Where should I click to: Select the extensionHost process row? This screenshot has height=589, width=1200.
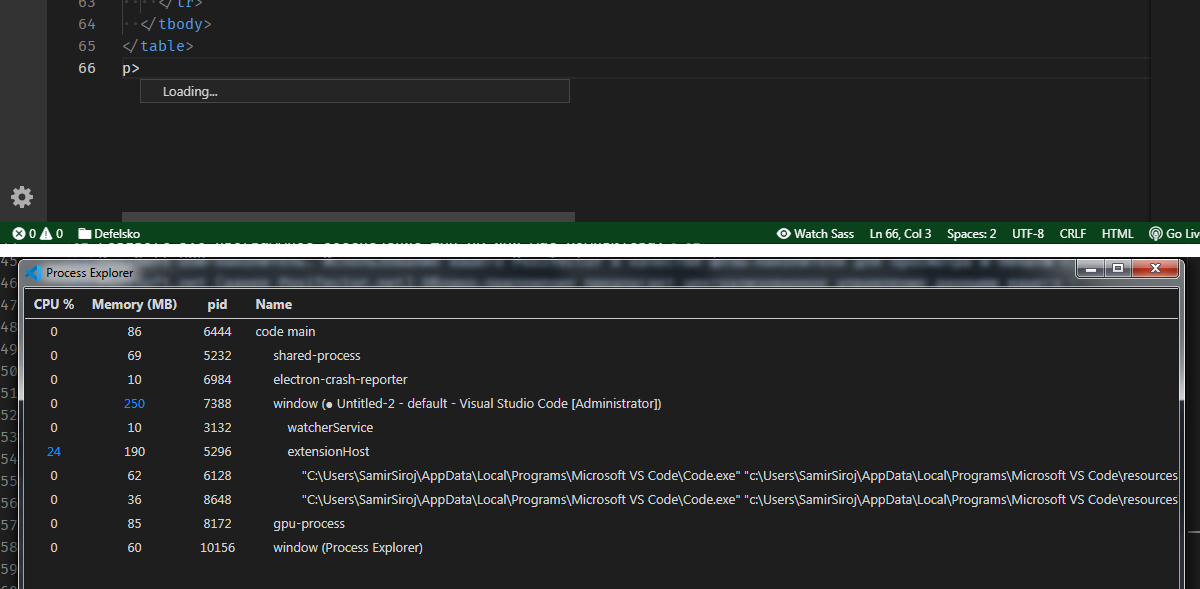(600, 451)
